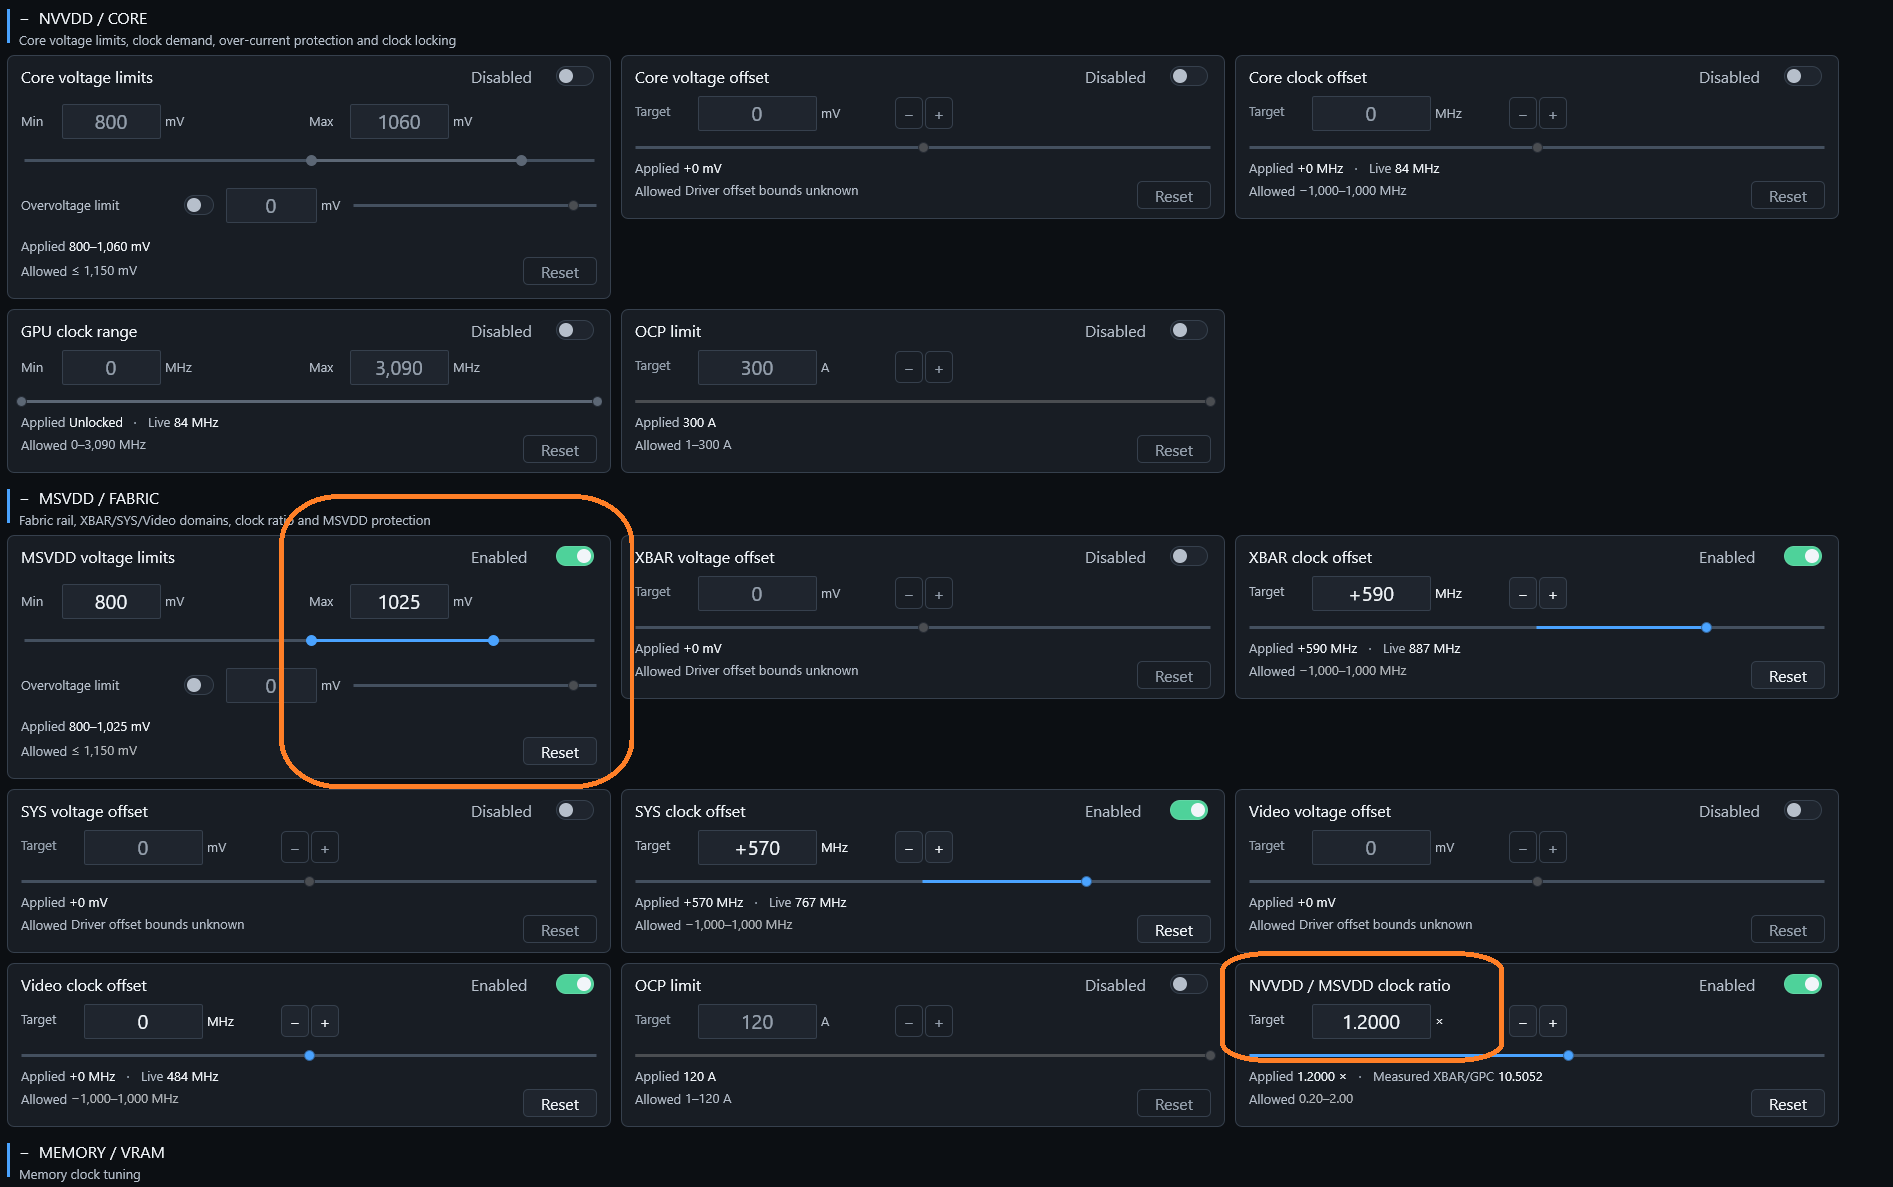Click plus button for NVVDD / CORE OCP limit 300 A
The image size is (1893, 1187).
tap(938, 368)
